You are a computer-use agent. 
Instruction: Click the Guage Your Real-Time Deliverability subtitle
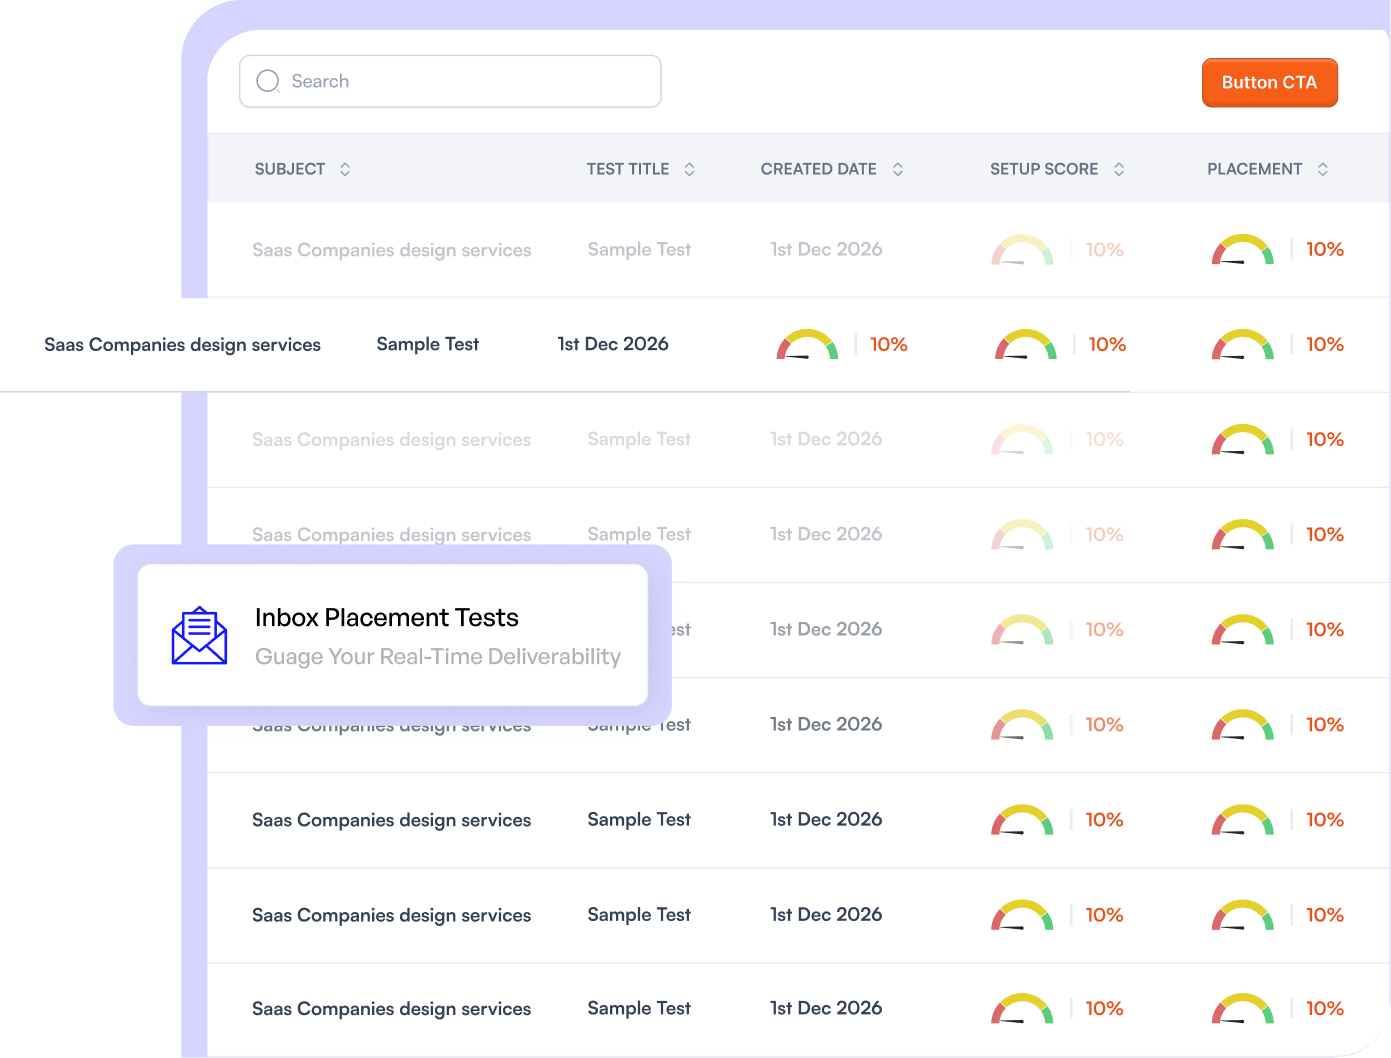[x=438, y=657]
